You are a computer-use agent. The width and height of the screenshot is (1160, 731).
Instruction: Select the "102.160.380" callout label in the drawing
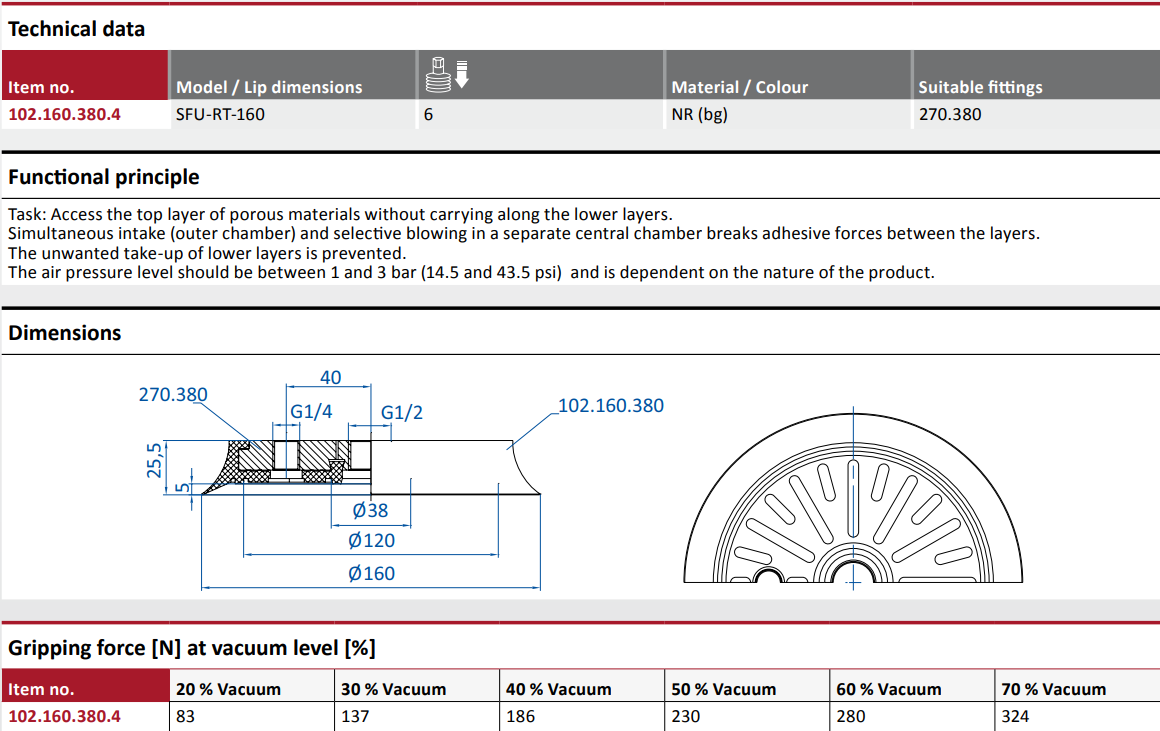(x=610, y=405)
